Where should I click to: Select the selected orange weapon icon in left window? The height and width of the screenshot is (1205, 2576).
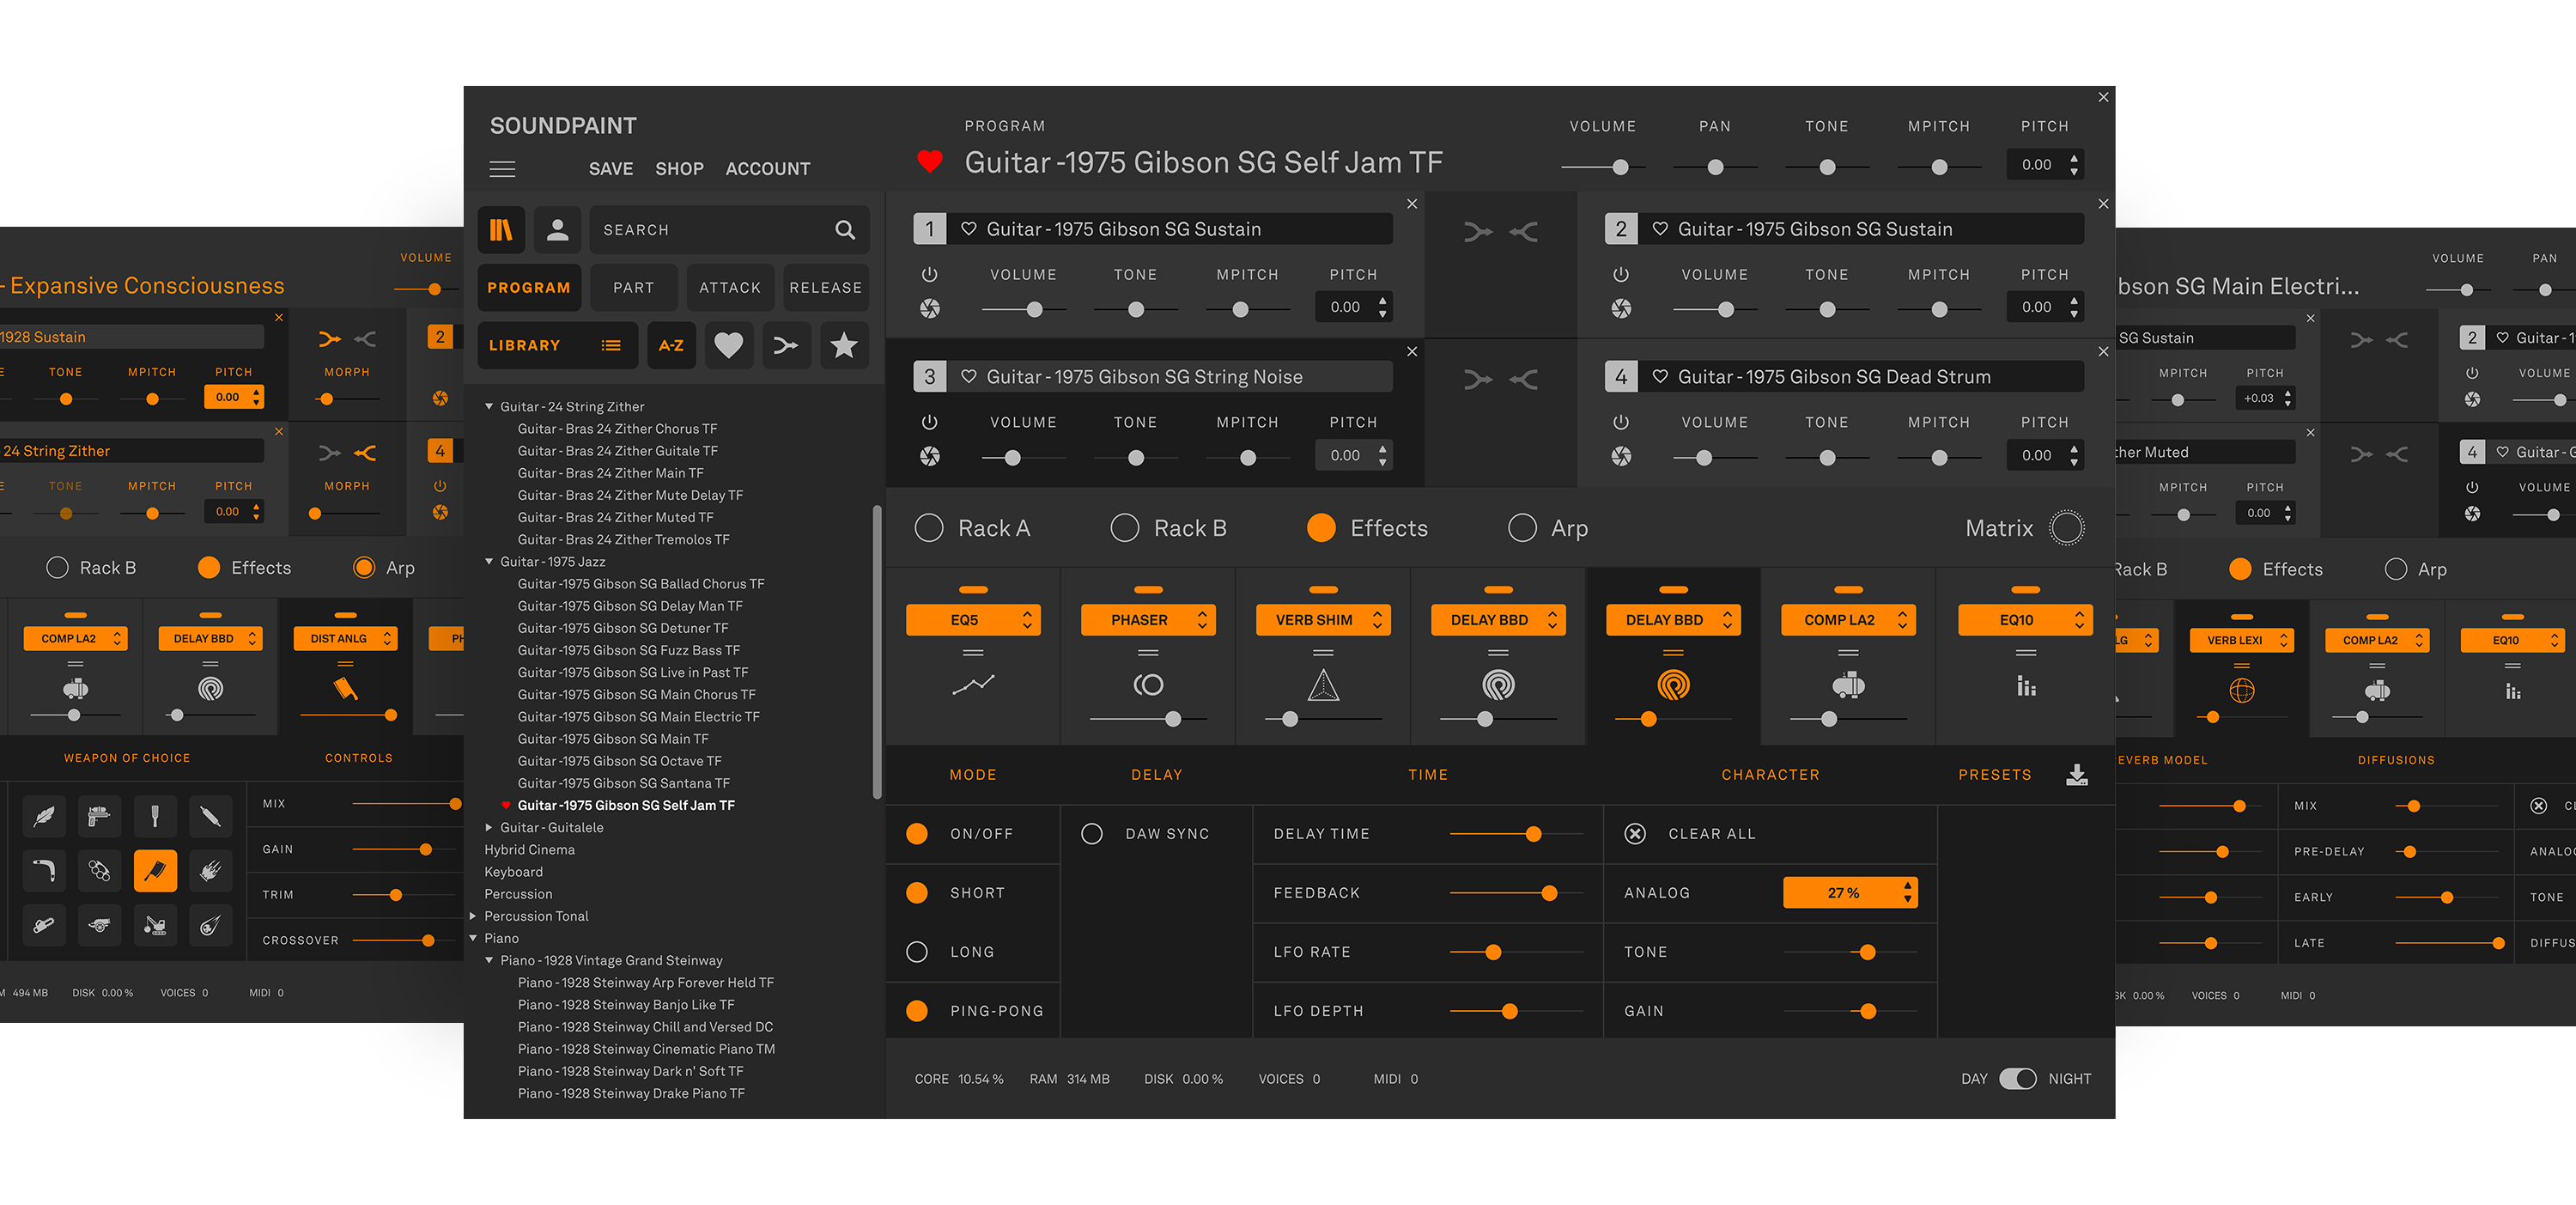(x=155, y=871)
